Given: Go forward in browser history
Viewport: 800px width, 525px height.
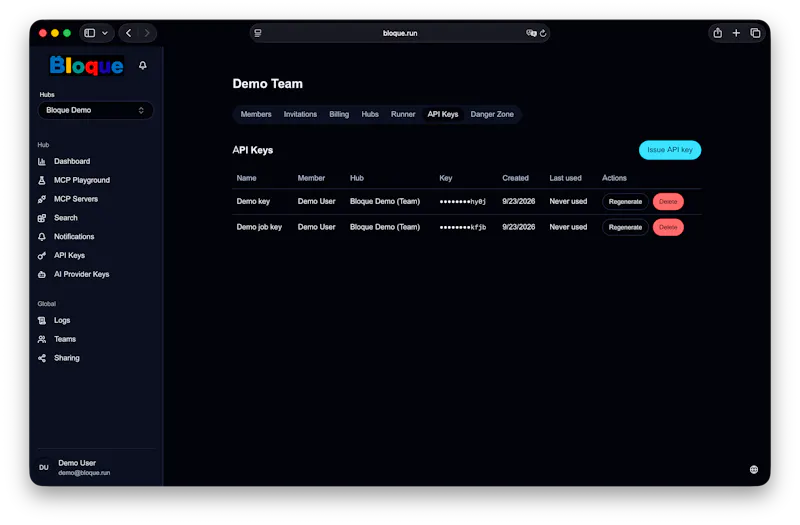Looking at the screenshot, I should click(147, 33).
